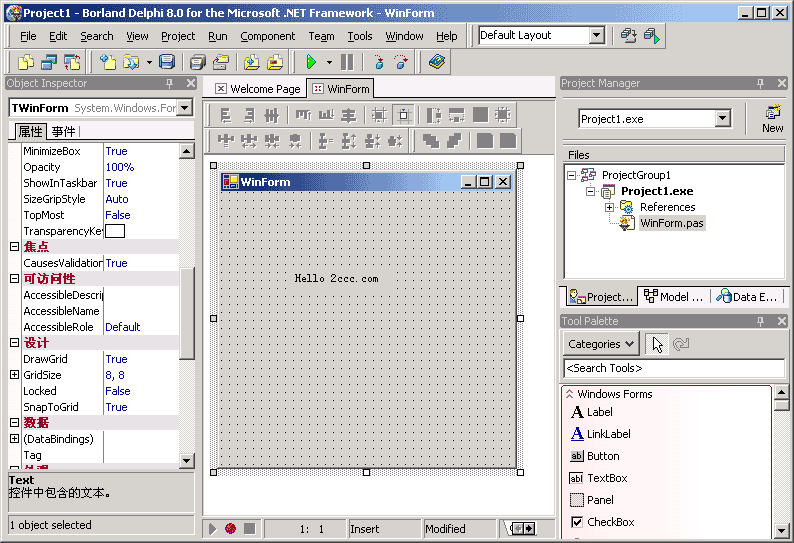Open the File menu

[28, 36]
